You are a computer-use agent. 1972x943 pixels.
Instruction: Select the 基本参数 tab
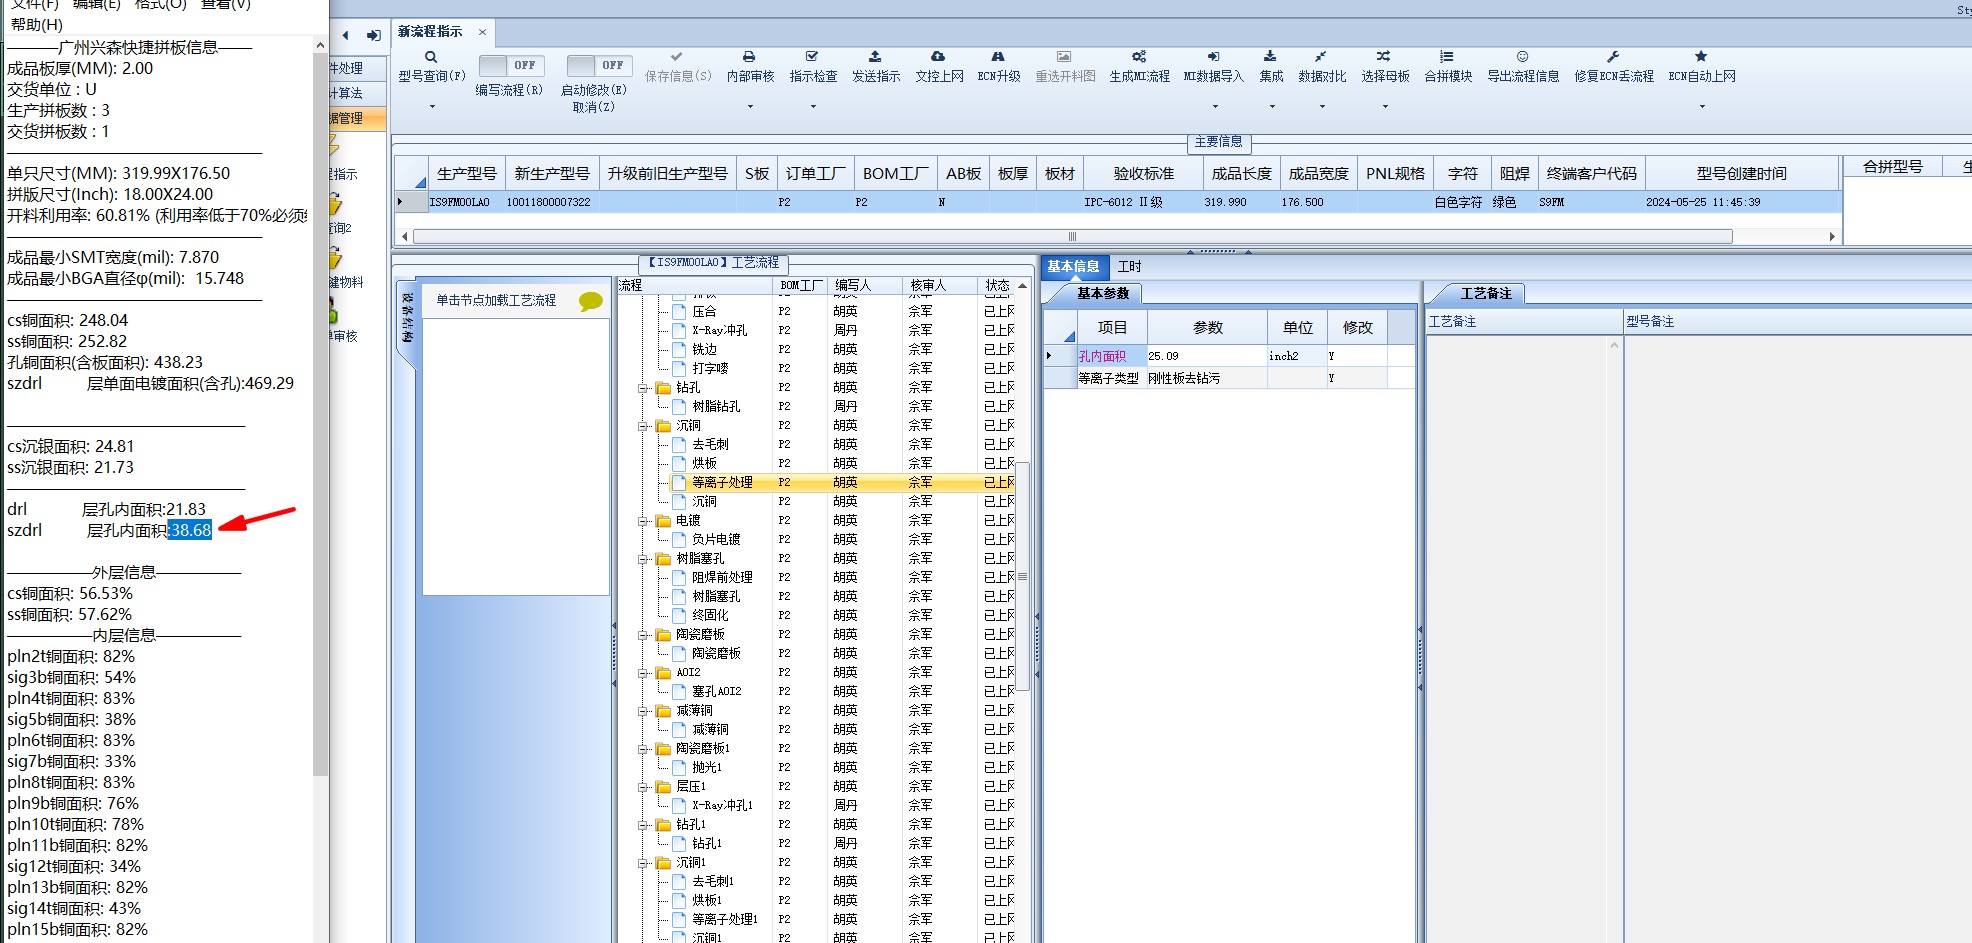[1103, 293]
